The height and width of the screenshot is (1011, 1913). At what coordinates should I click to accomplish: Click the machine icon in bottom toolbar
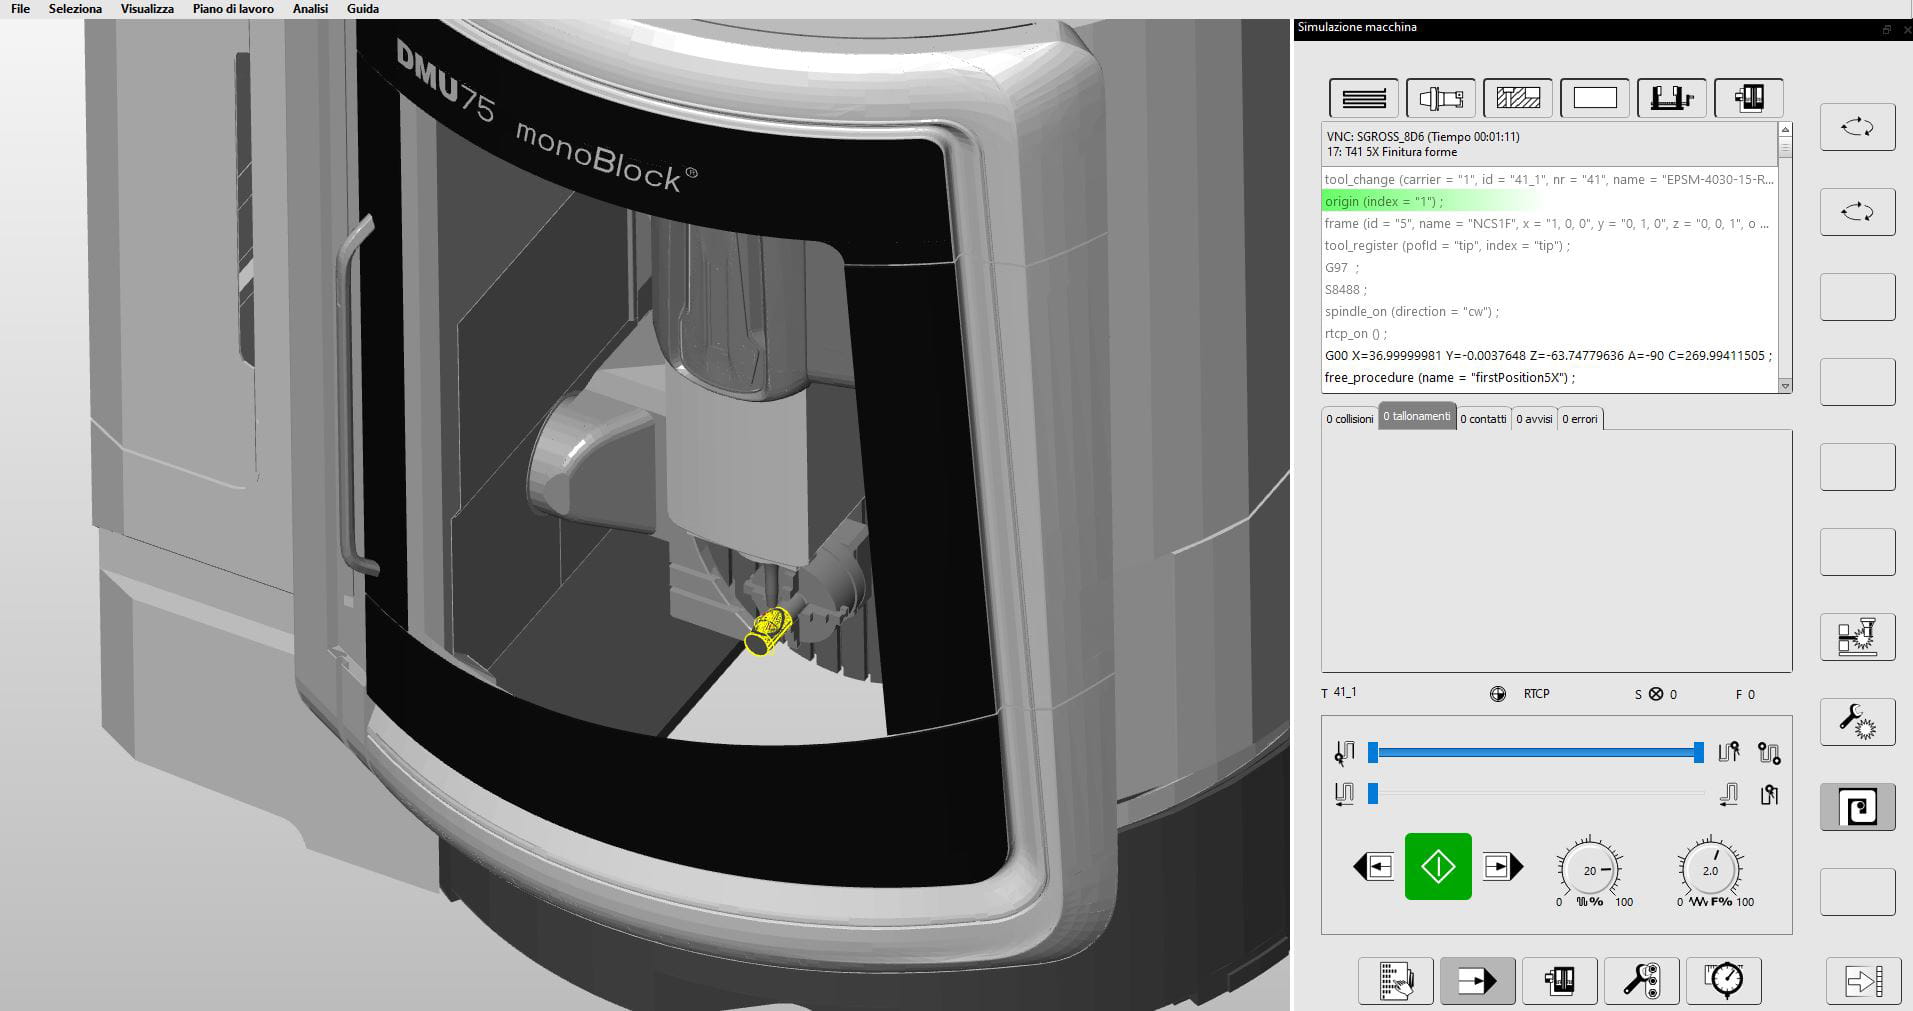tap(1560, 981)
